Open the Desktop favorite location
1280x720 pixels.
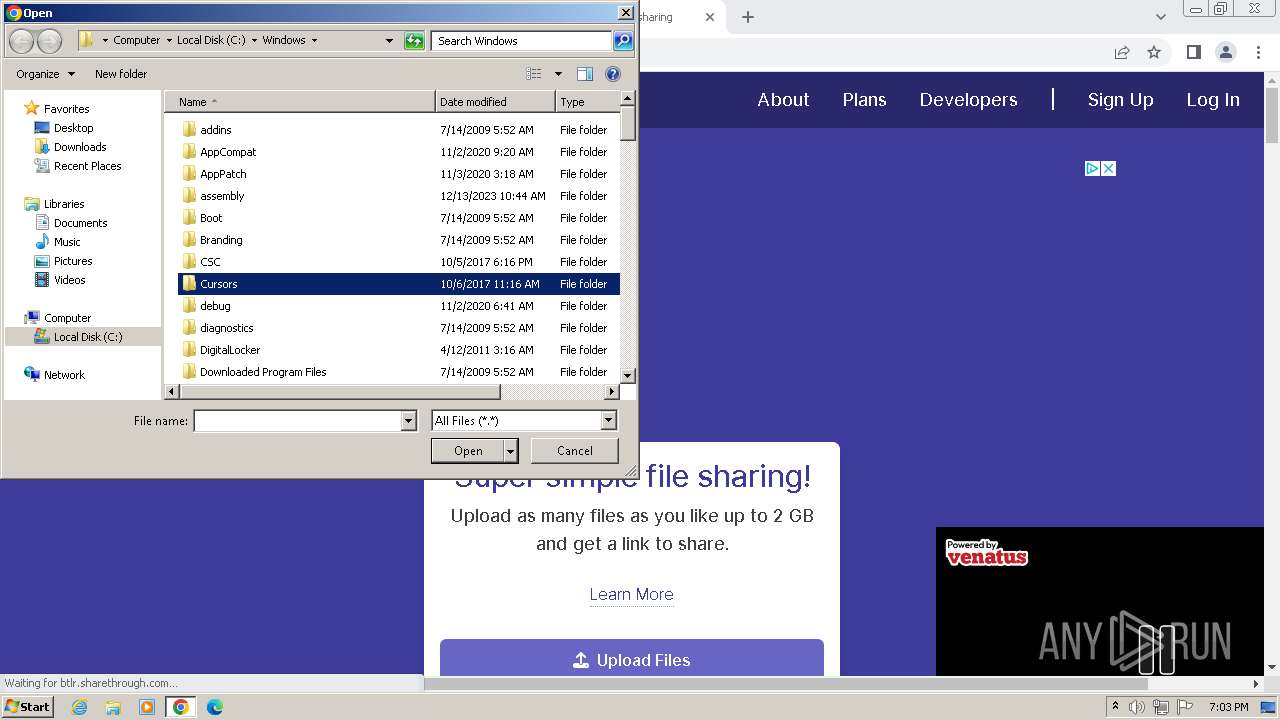pyautogui.click(x=73, y=128)
